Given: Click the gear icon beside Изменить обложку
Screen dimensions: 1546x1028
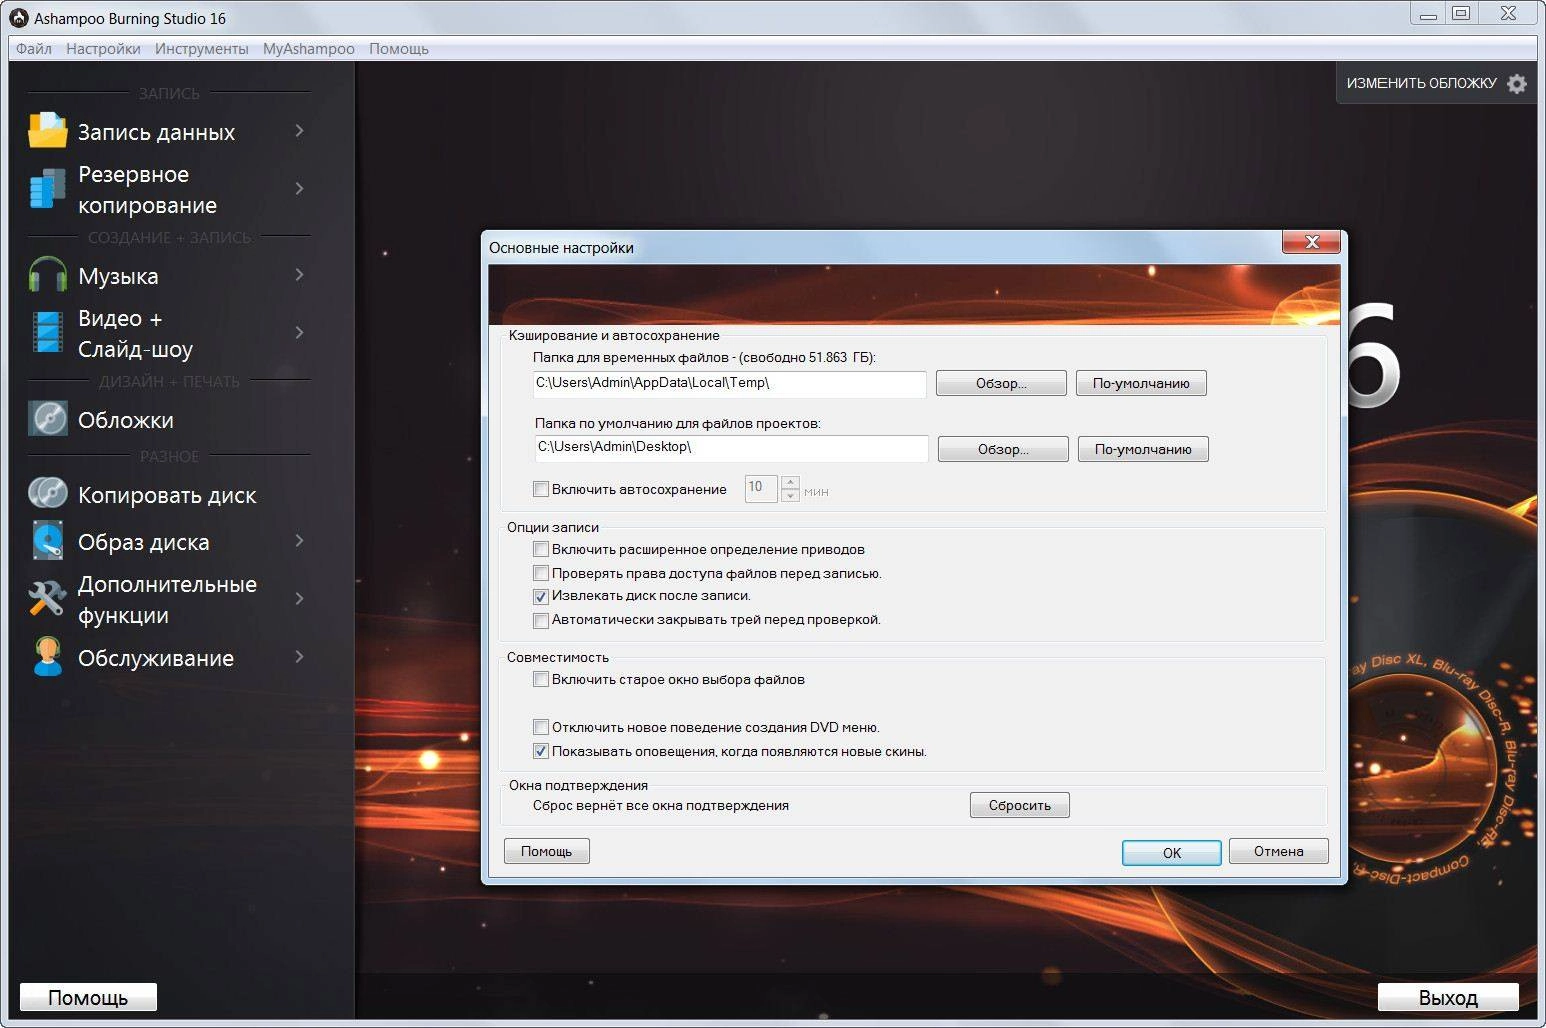Looking at the screenshot, I should coord(1517,84).
